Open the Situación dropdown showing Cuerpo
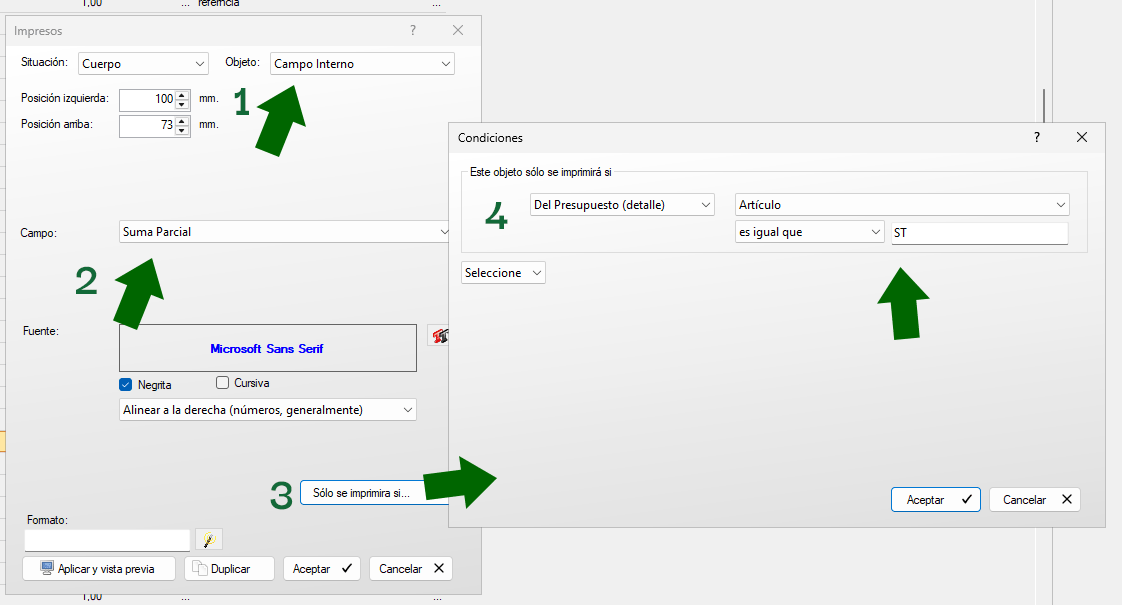This screenshot has width=1122, height=605. [143, 64]
